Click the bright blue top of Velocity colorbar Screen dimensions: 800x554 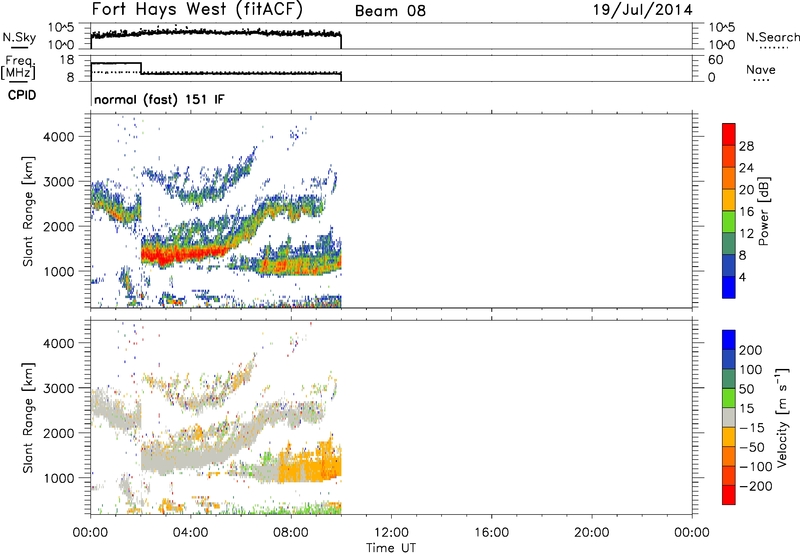729,340
